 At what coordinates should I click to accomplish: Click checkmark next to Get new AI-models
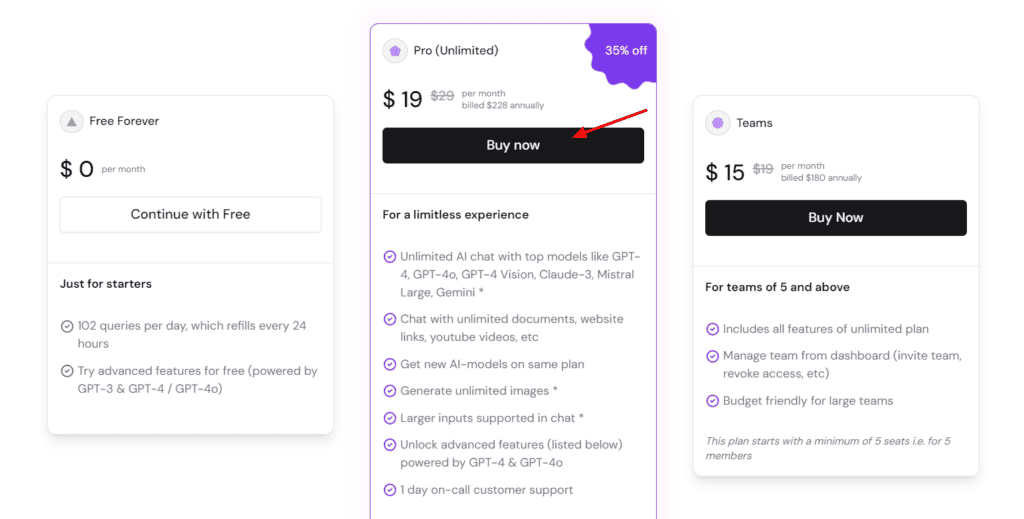(x=390, y=364)
